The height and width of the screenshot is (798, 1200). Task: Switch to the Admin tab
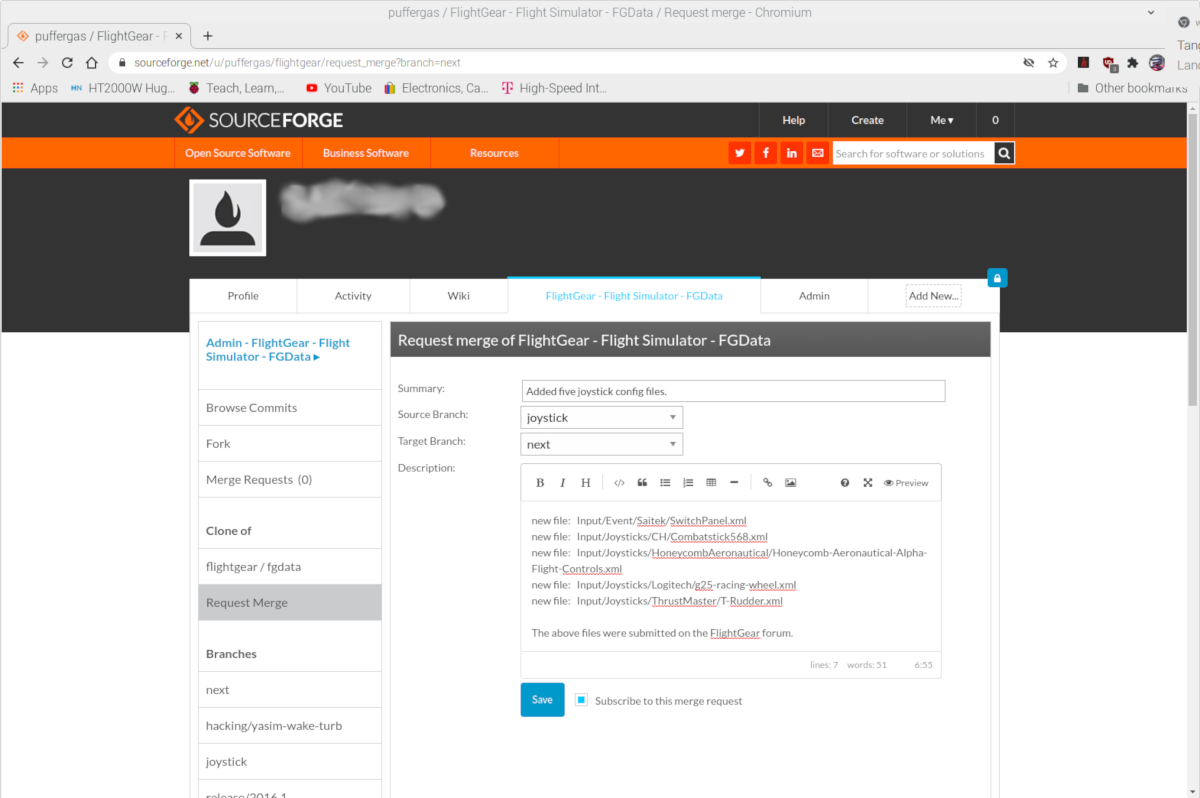814,295
